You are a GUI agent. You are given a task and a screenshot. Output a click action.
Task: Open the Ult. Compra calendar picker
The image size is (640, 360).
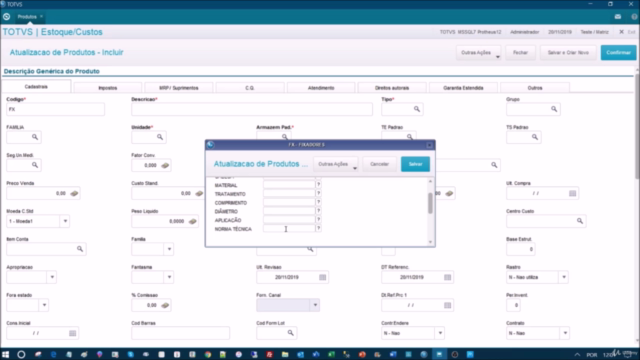pyautogui.click(x=573, y=193)
